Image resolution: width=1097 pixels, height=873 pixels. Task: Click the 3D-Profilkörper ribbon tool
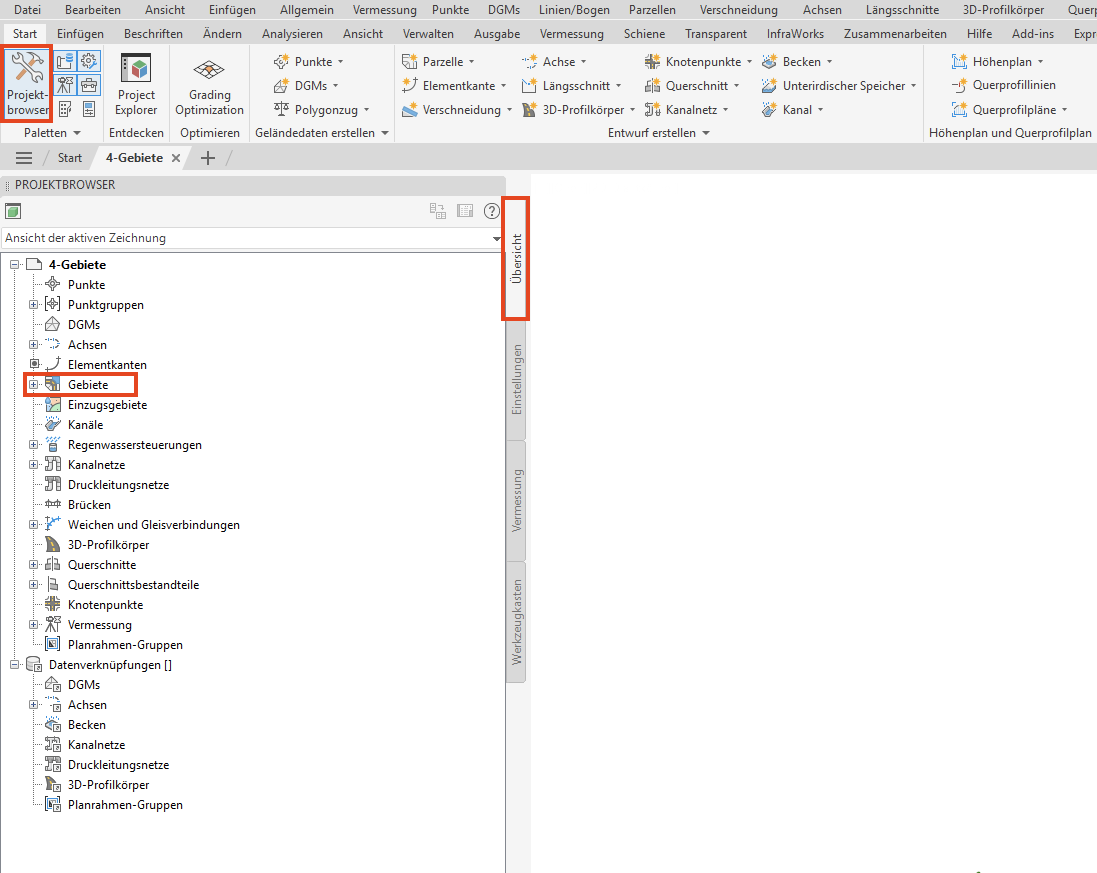click(x=578, y=110)
